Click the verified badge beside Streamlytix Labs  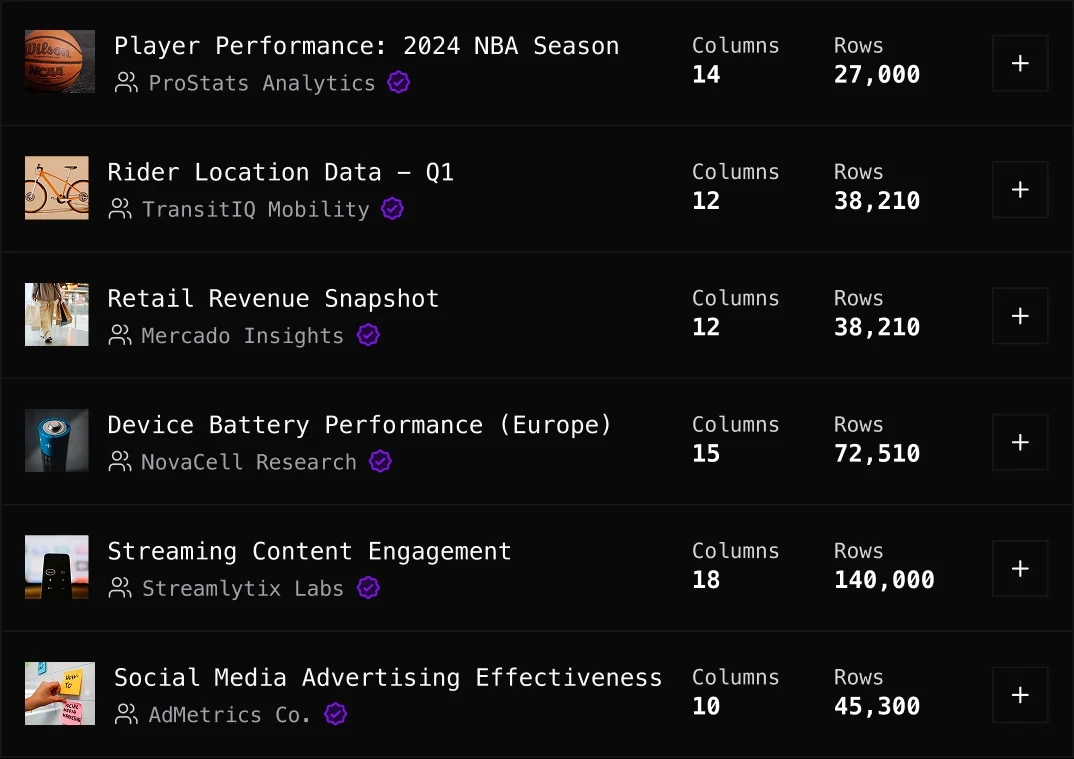tap(367, 588)
